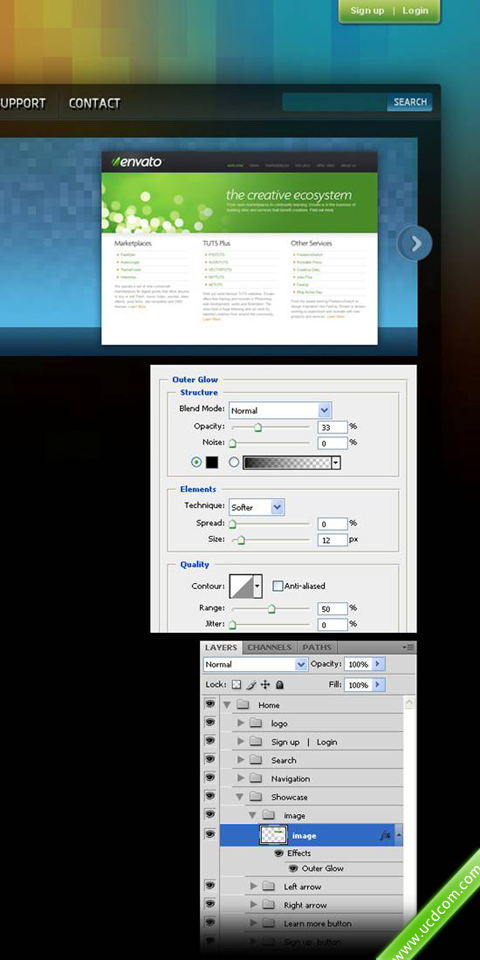Select the solid color glow radio button
480x960 pixels.
point(197,462)
